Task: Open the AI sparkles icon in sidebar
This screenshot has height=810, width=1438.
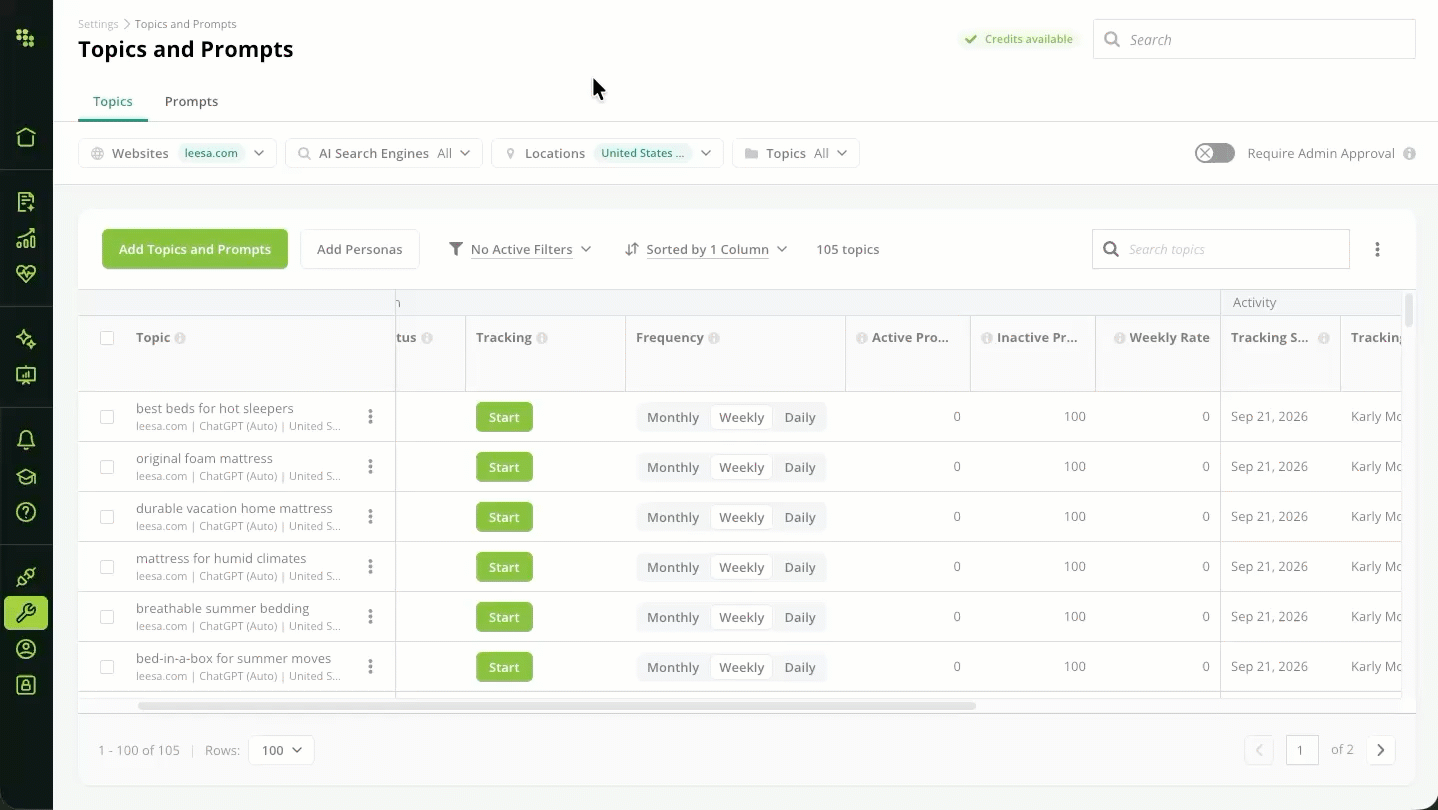Action: (26, 339)
